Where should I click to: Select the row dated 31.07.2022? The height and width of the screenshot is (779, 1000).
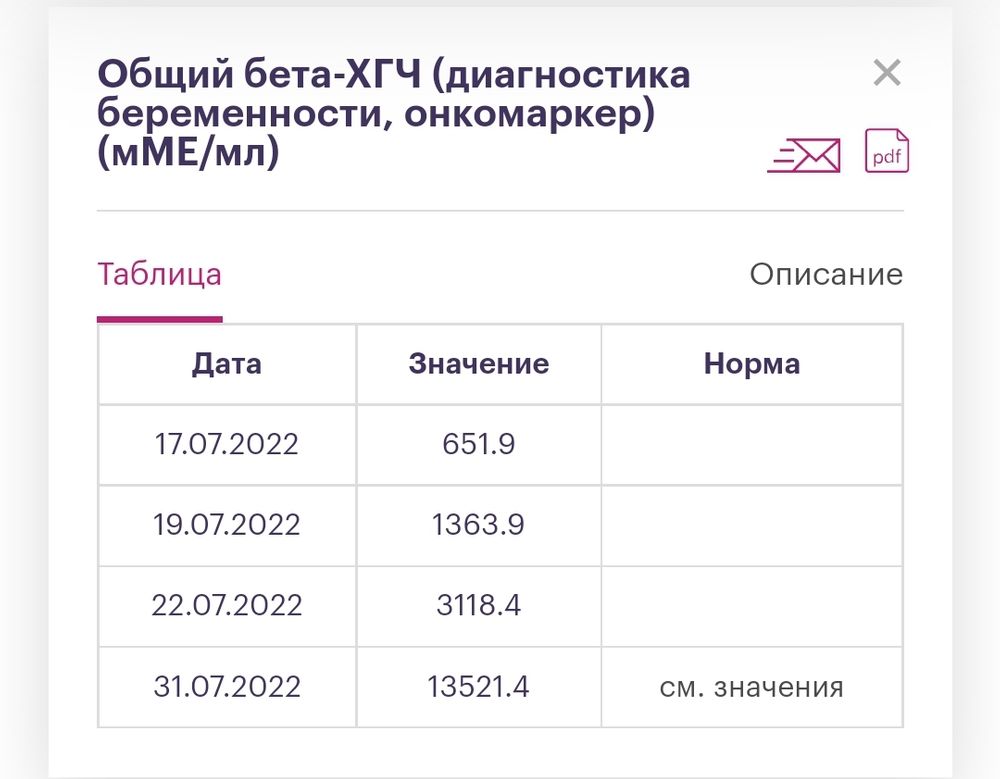[x=226, y=686]
